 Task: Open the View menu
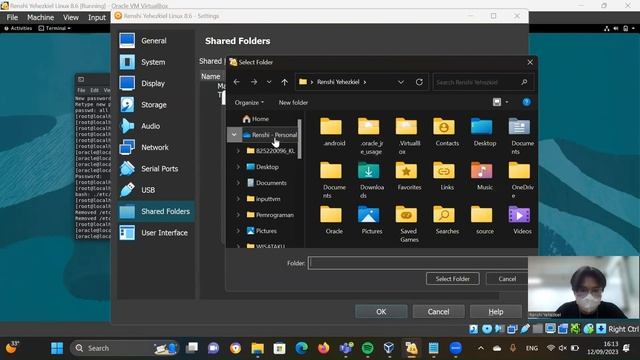(71, 17)
